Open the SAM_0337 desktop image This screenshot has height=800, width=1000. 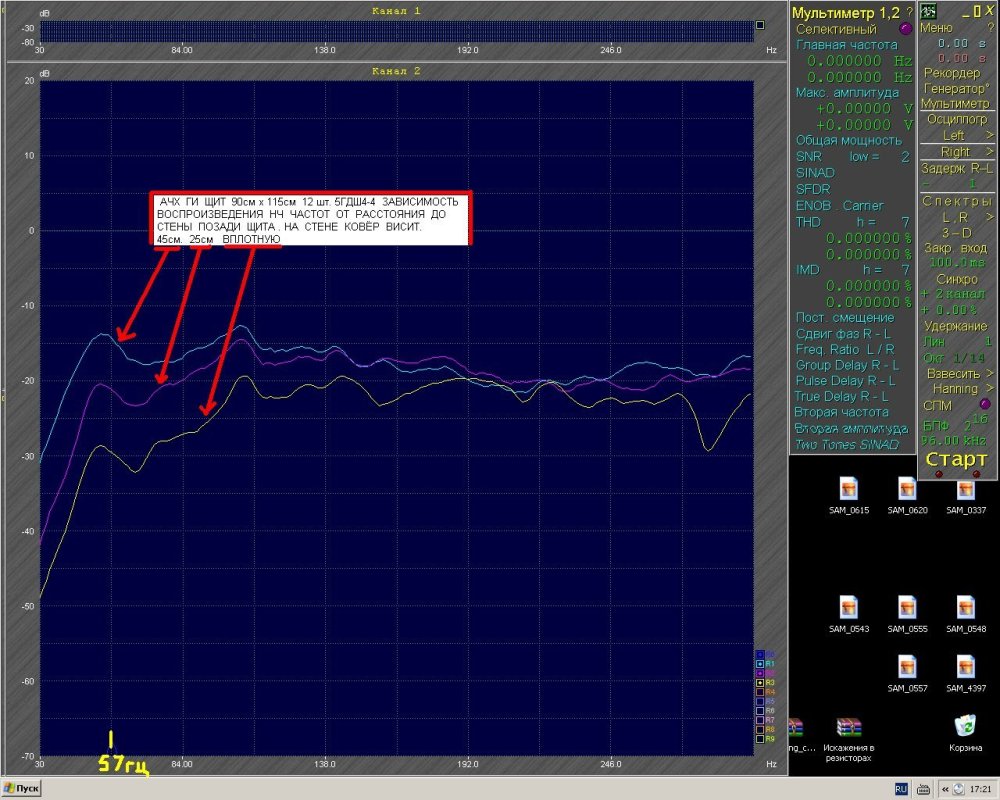[x=964, y=489]
